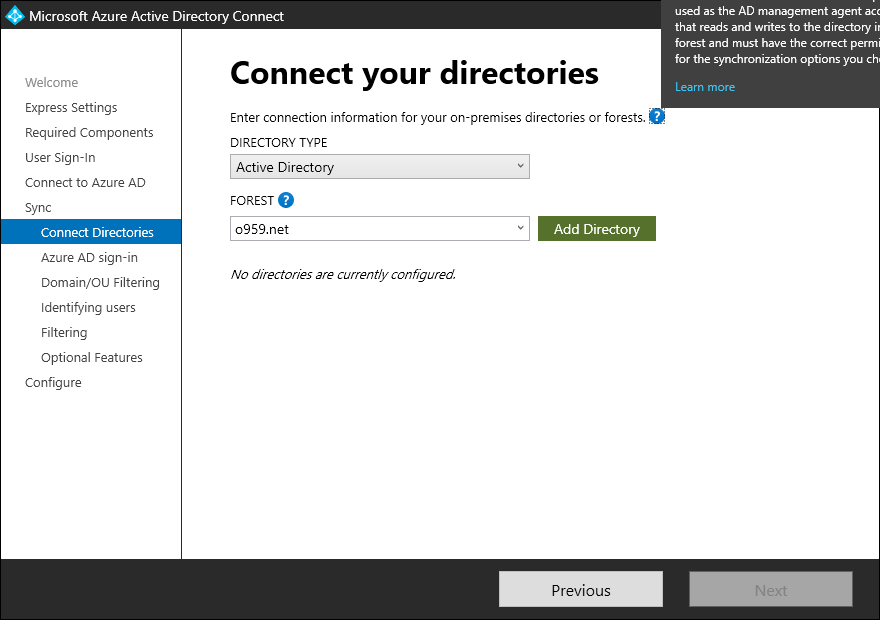Viewport: 880px width, 620px height.
Task: Click the 'Connect your directories' heading
Action: [414, 74]
